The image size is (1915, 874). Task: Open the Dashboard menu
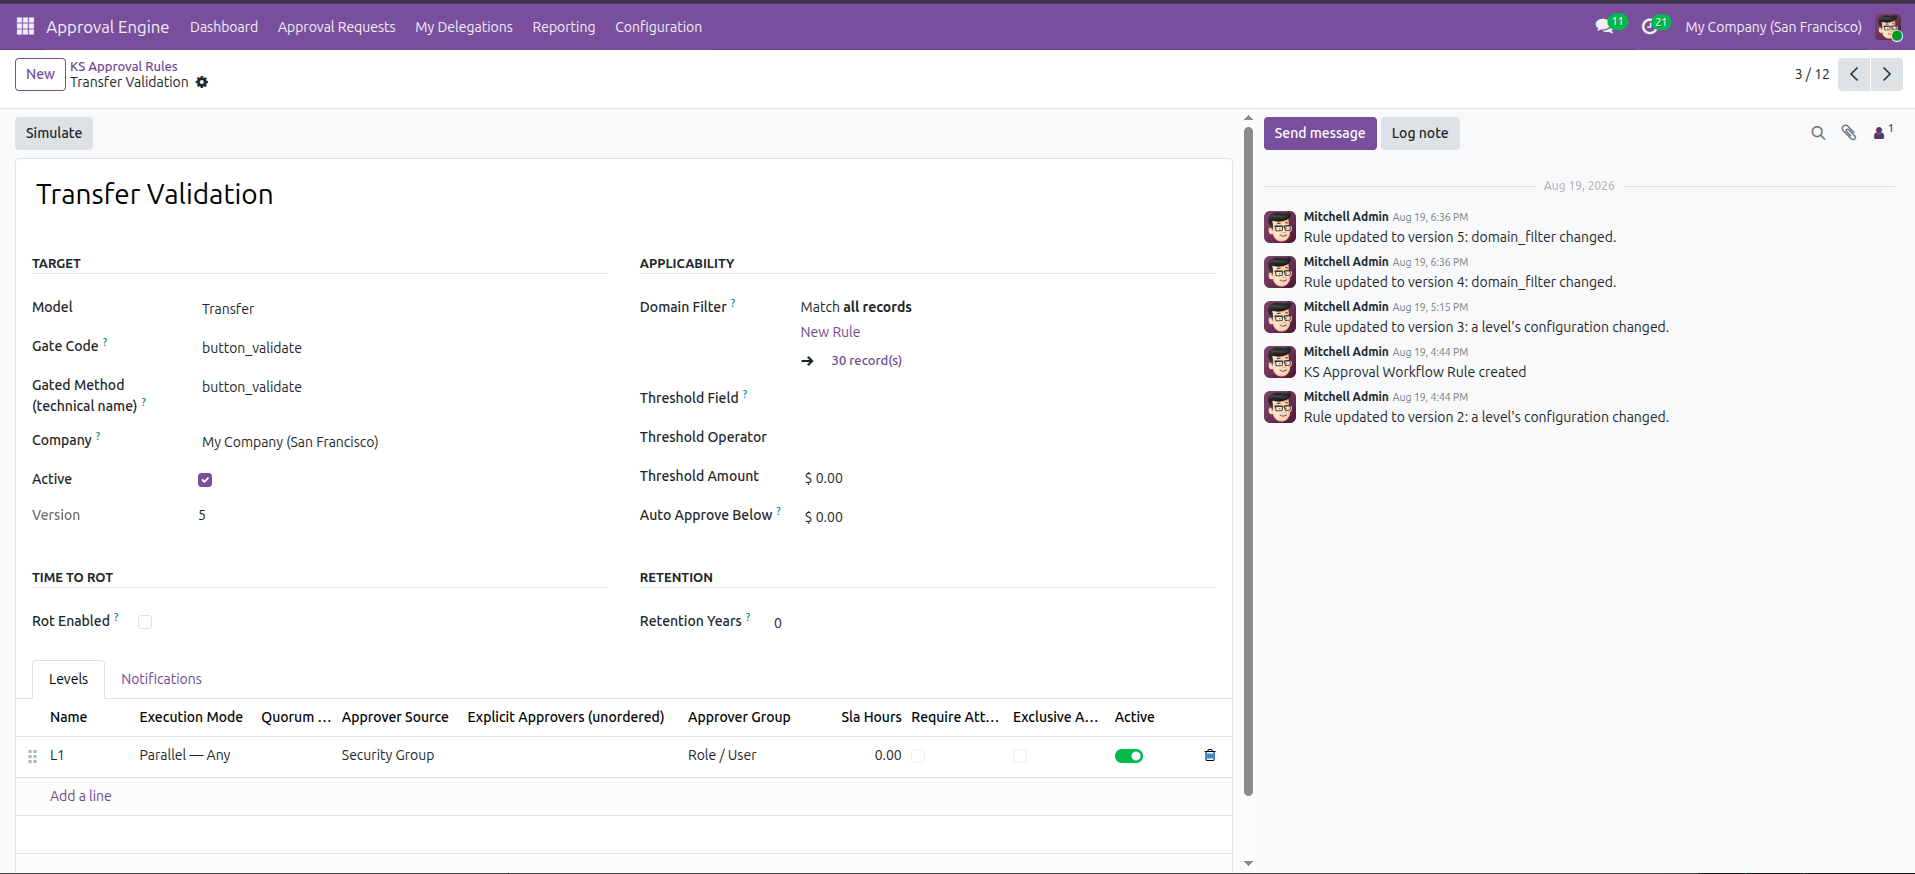click(x=224, y=27)
